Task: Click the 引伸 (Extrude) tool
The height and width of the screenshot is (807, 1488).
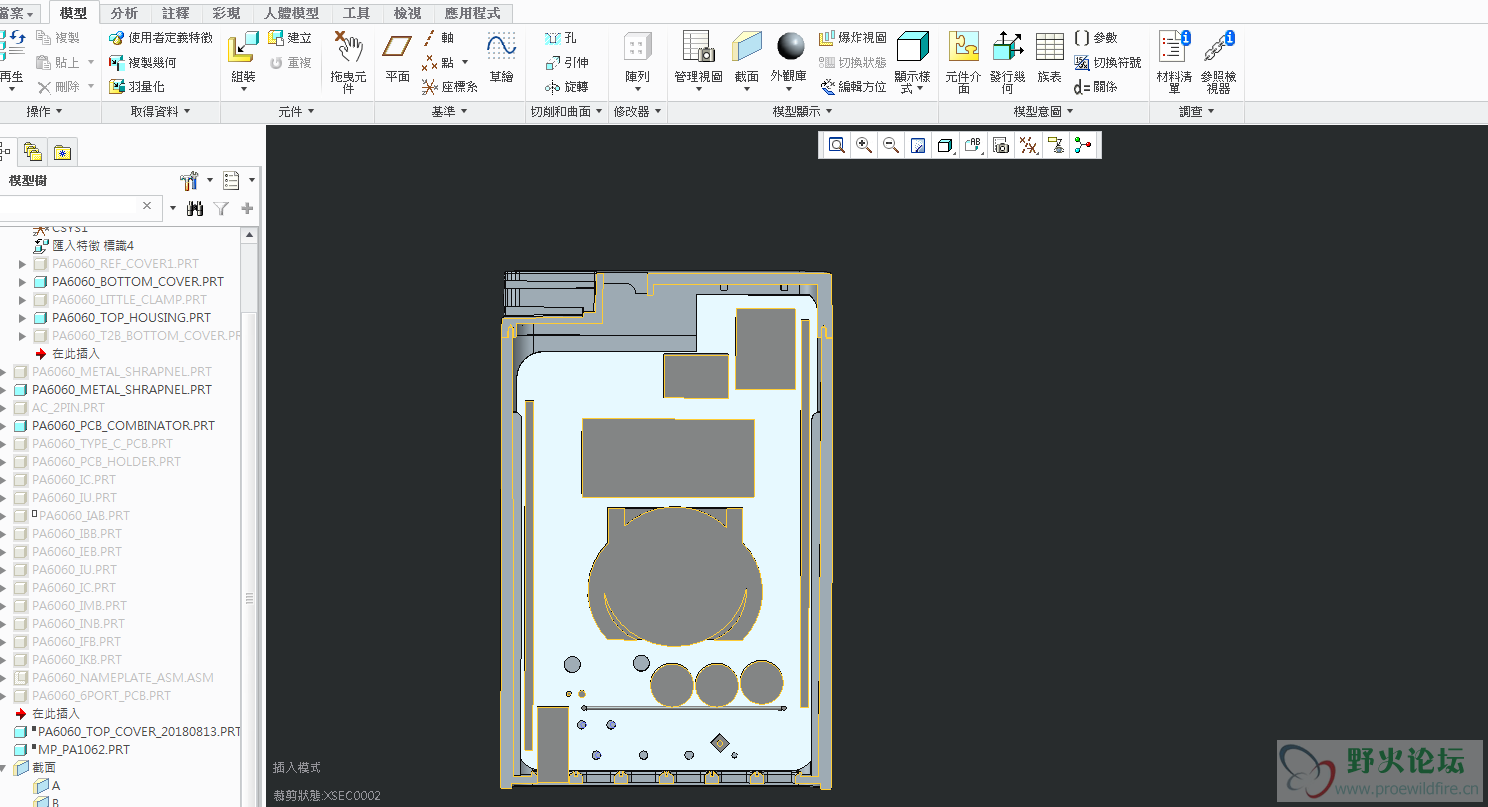Action: pyautogui.click(x=567, y=62)
